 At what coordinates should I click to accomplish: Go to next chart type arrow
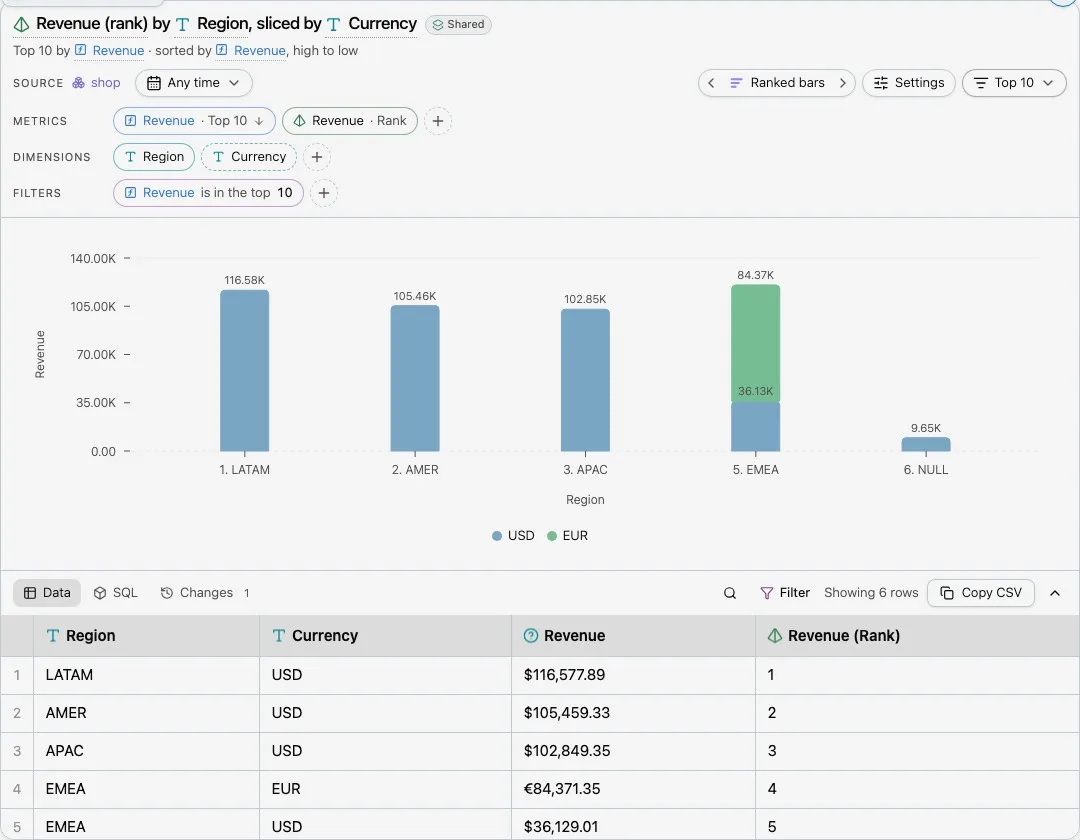tap(842, 83)
